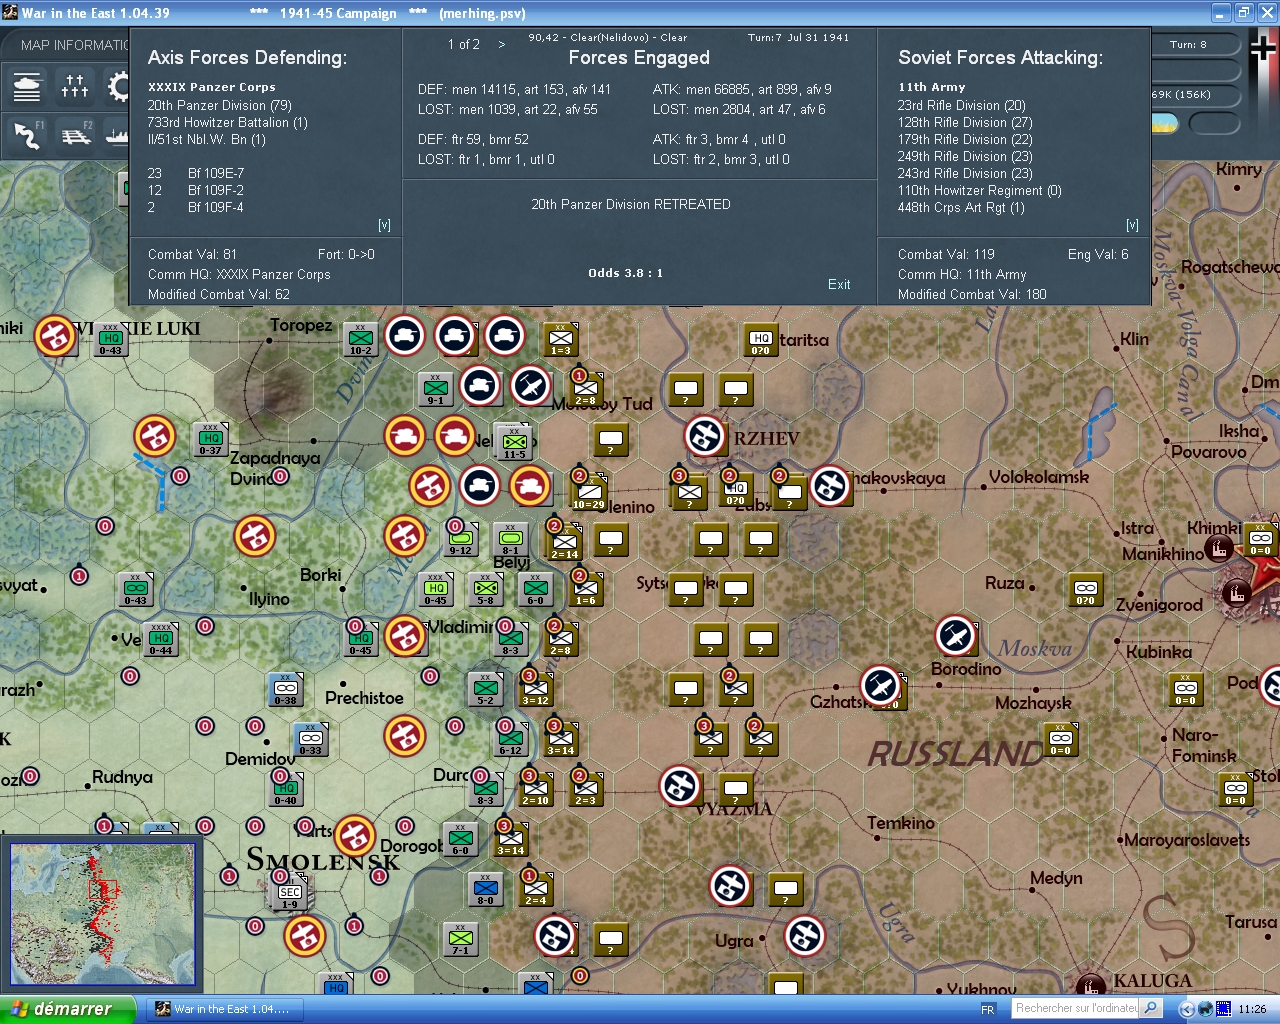The height and width of the screenshot is (1024, 1280).
Task: Select the panzer unit counter 8-1
Action: tap(510, 539)
